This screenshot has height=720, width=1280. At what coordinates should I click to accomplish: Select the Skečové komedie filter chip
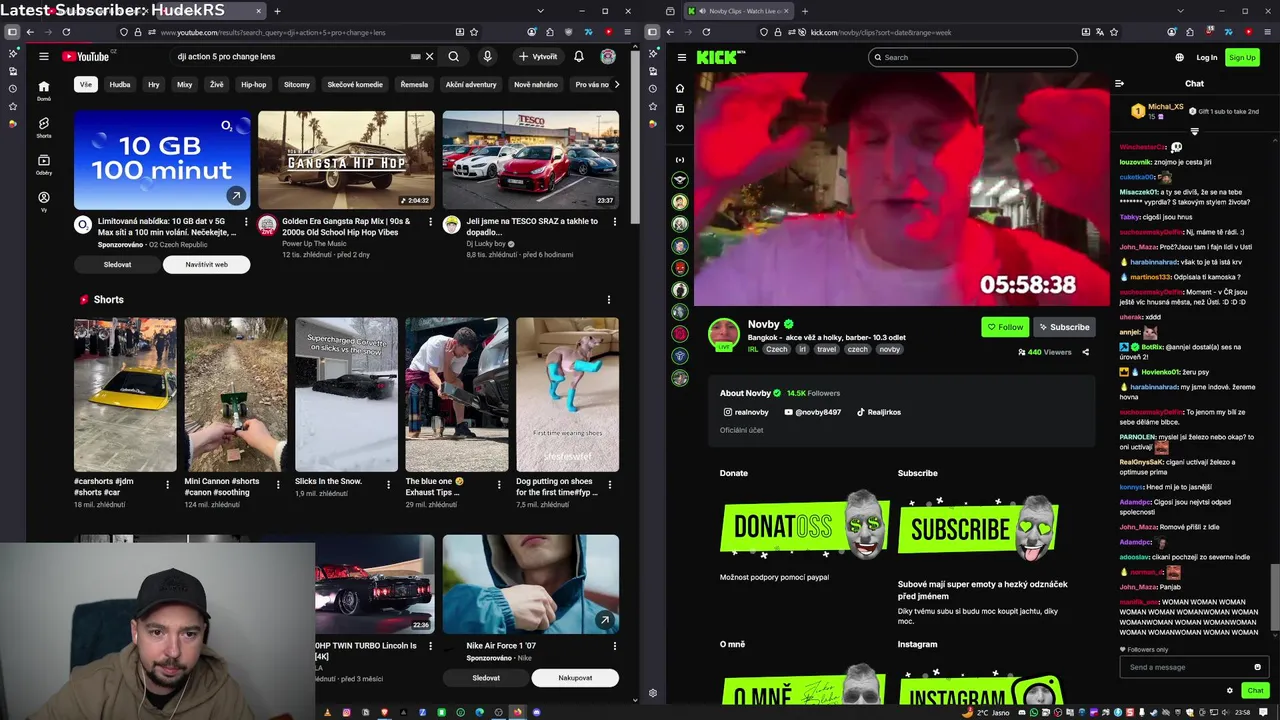(x=355, y=85)
